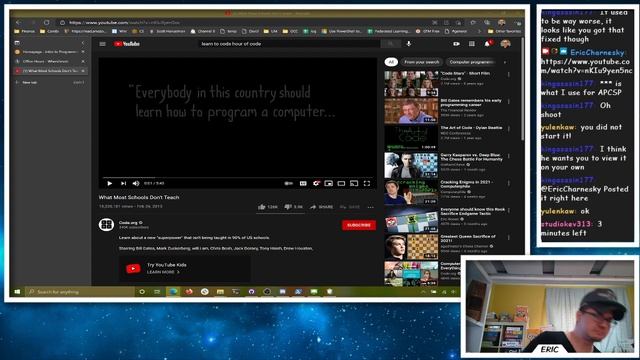
Task: Select From your search chip
Action: point(422,62)
